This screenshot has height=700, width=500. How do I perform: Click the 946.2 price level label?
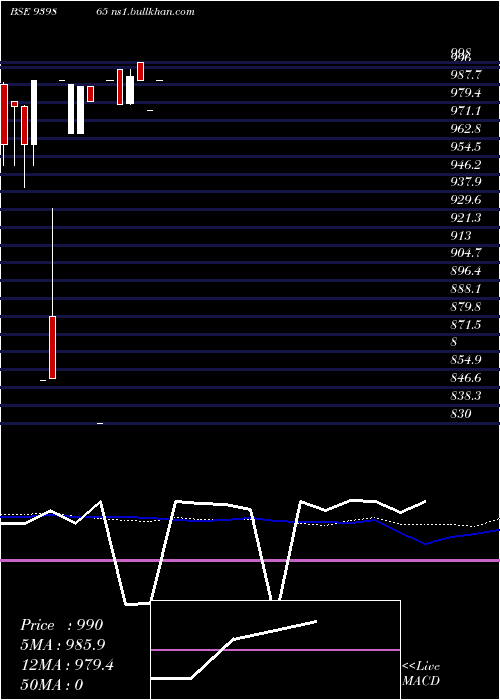pyautogui.click(x=466, y=165)
